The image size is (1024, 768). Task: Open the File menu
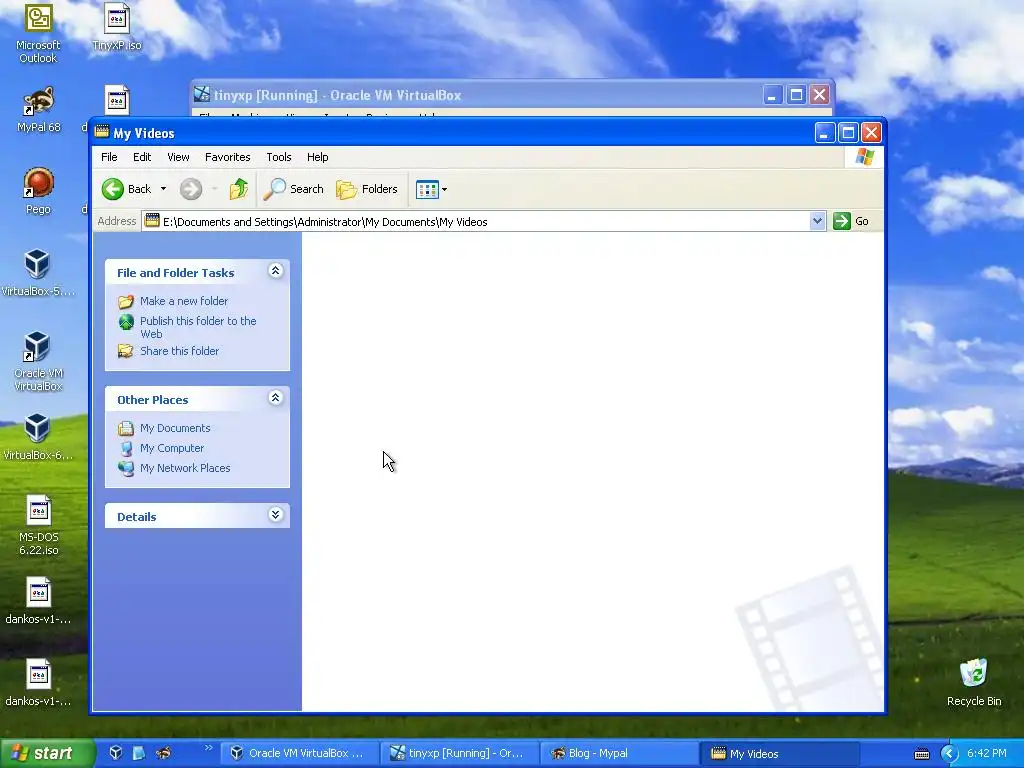[x=109, y=157]
